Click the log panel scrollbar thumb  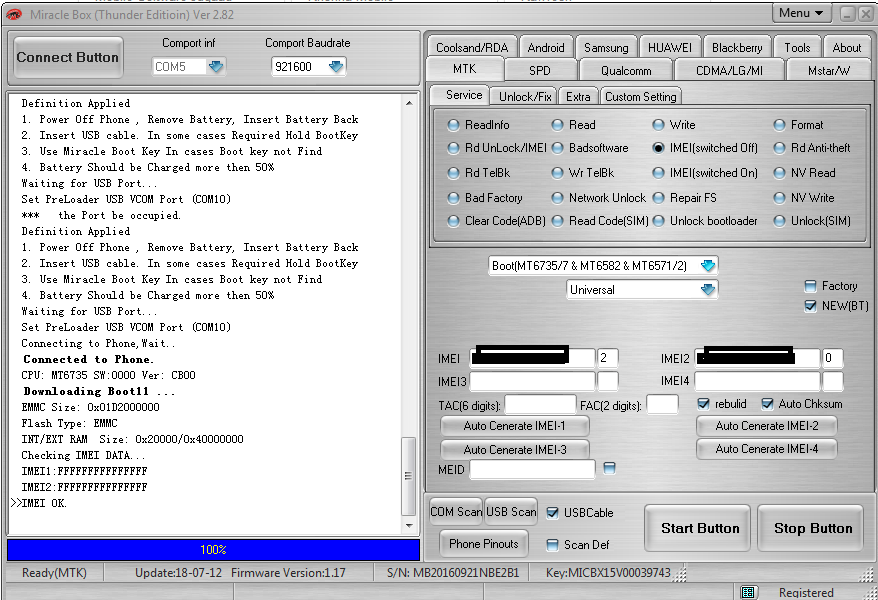coord(409,476)
